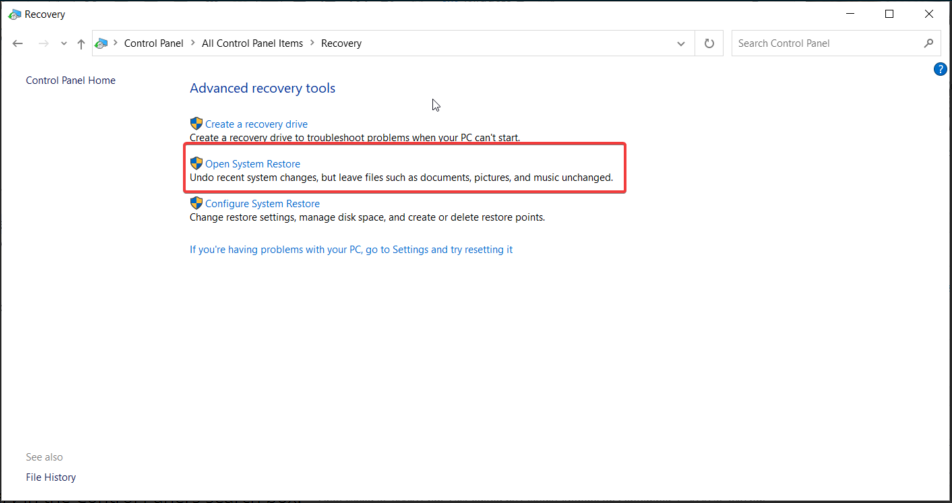Go up one level with Up arrow
Image resolution: width=952 pixels, height=503 pixels.
pyautogui.click(x=81, y=44)
